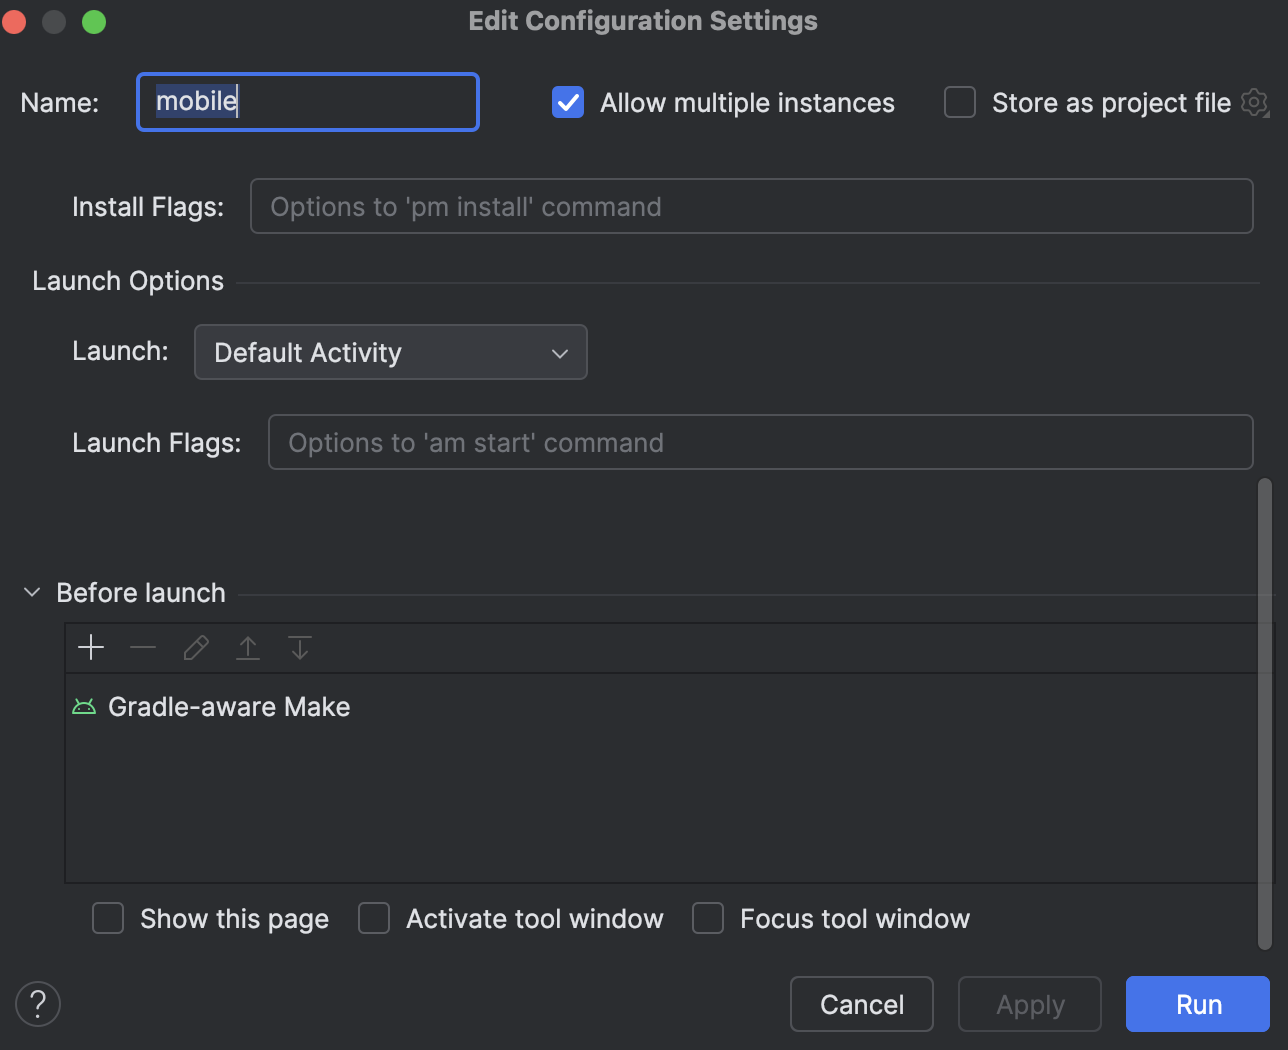Click the edit task pencil icon
The width and height of the screenshot is (1288, 1050).
[x=196, y=648]
